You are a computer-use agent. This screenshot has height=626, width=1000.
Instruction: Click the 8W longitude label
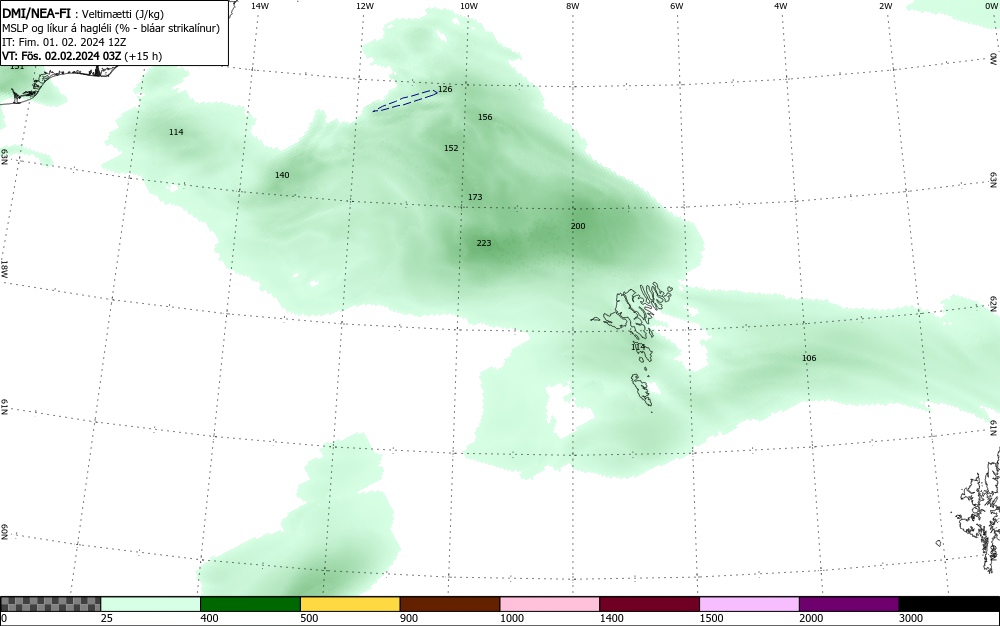573,6
